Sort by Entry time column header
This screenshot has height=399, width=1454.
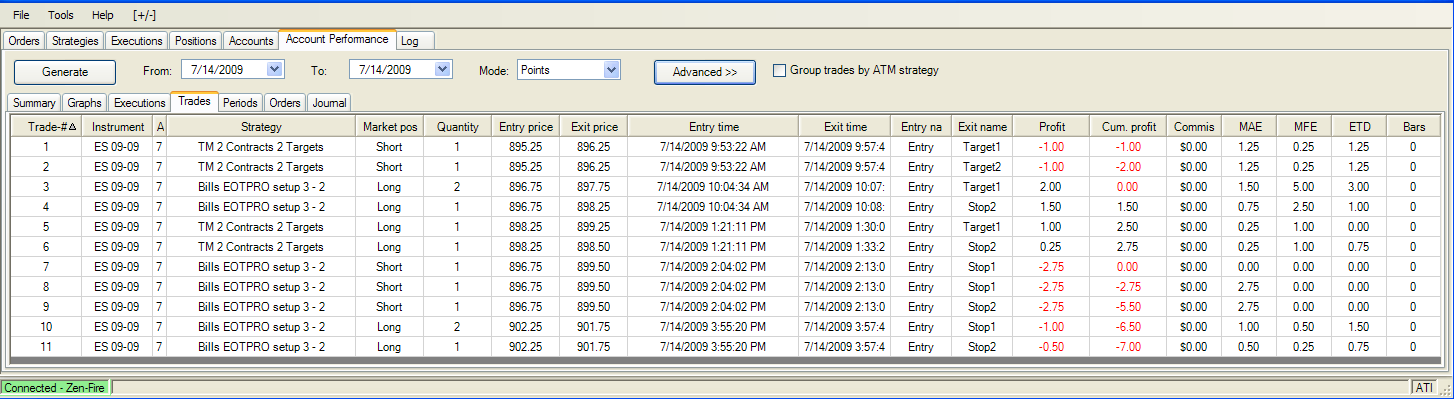[713, 127]
